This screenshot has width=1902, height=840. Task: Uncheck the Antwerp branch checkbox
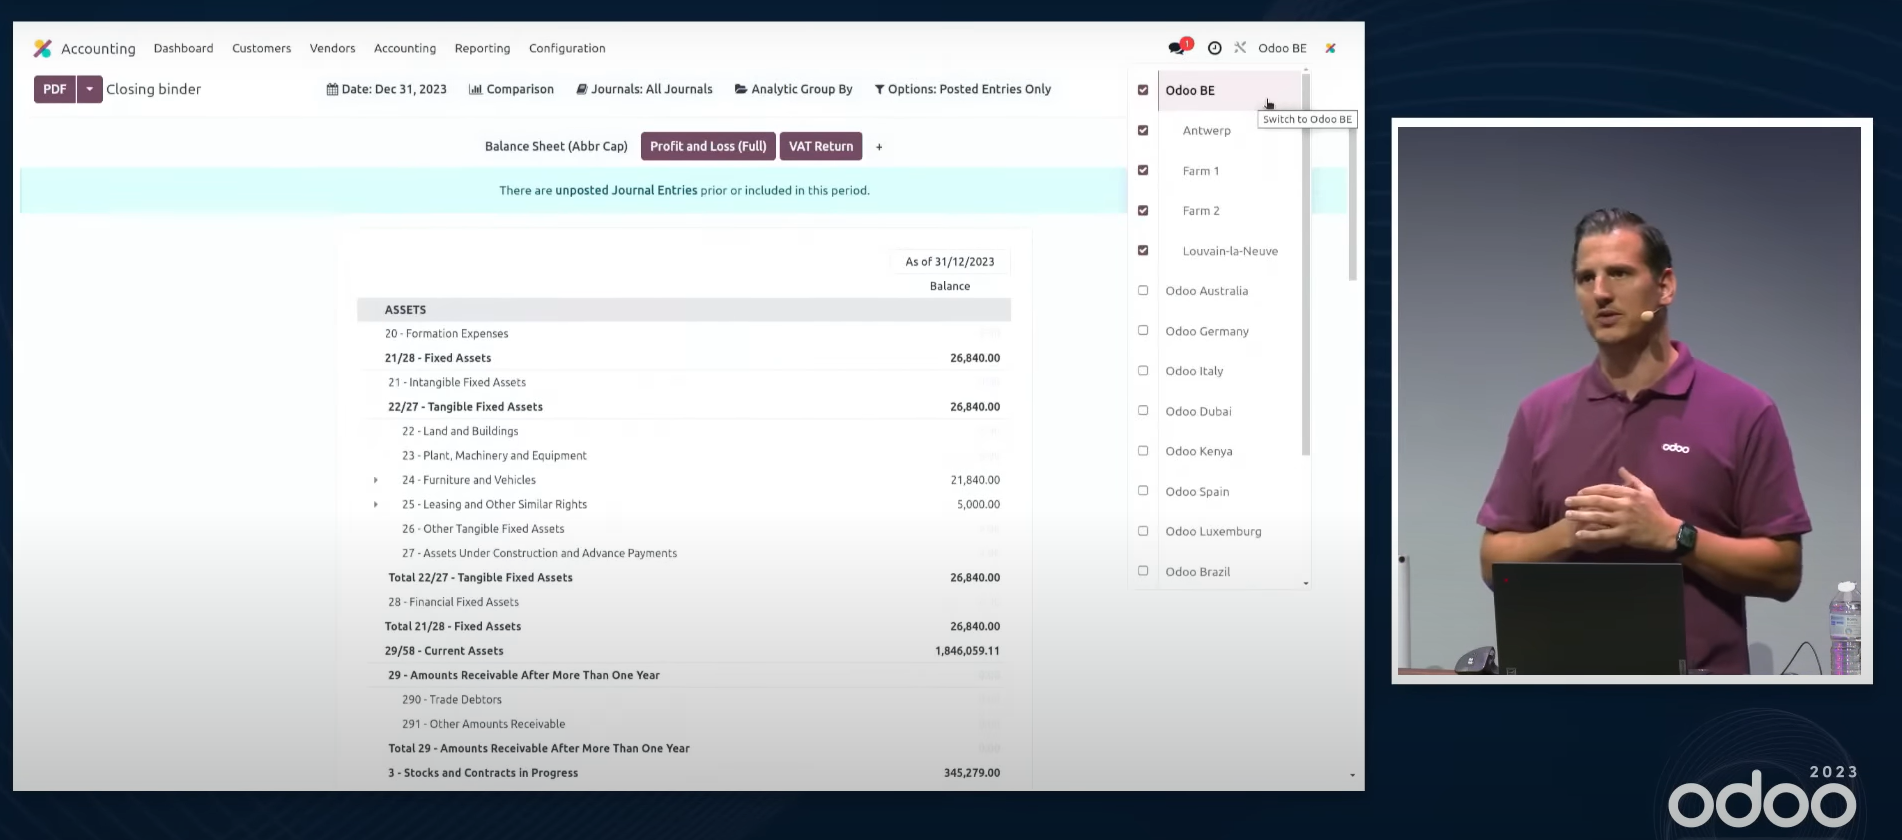pos(1143,130)
